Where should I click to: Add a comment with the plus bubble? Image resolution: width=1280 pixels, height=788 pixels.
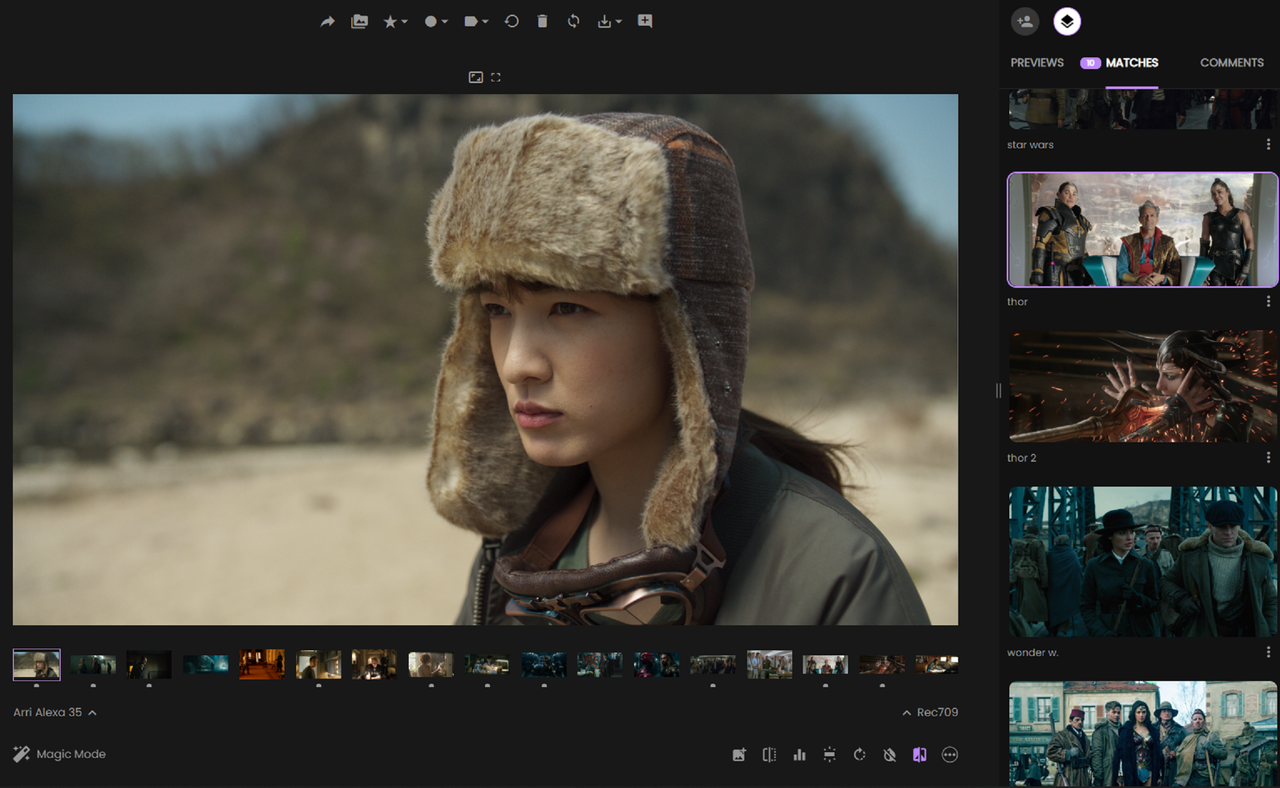pos(645,21)
